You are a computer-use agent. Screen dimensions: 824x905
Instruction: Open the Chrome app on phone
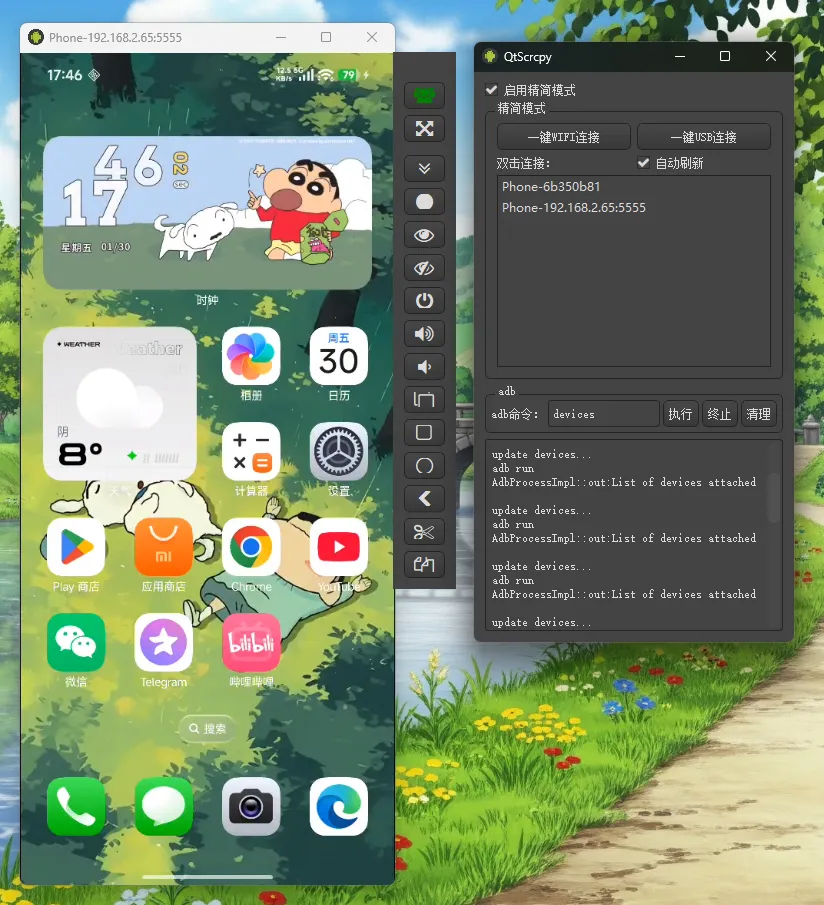pos(251,547)
